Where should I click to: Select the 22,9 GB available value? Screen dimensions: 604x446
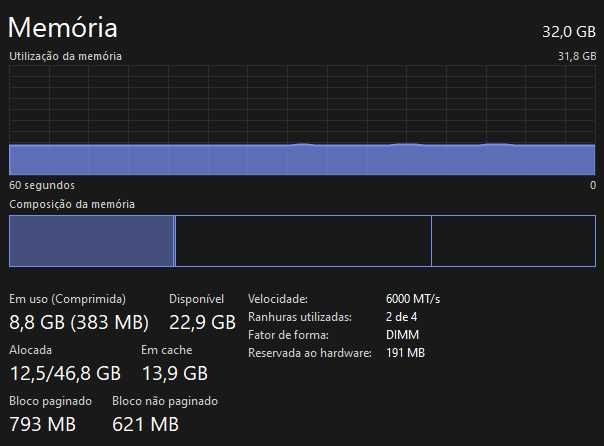[x=202, y=322]
